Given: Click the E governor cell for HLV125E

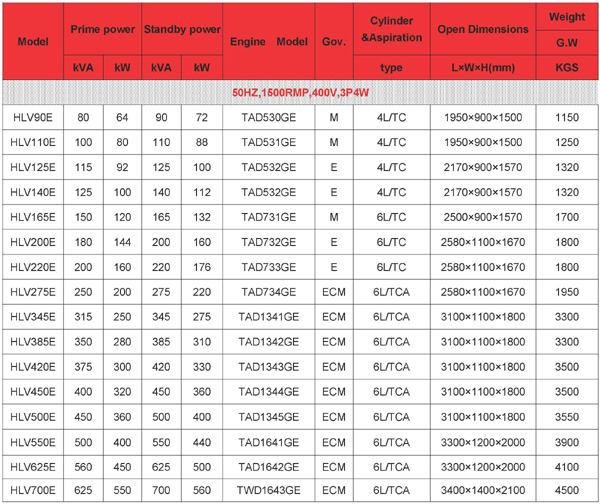Looking at the screenshot, I should (x=334, y=167).
